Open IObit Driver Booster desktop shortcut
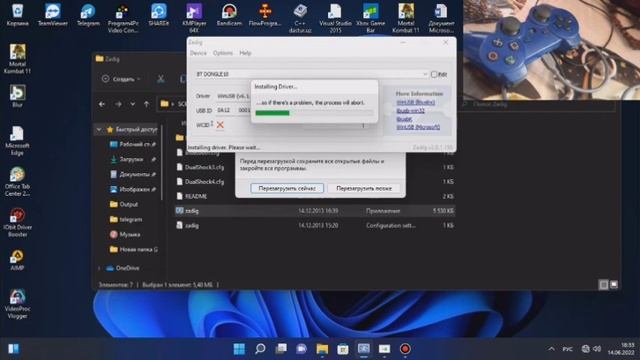 17,222
